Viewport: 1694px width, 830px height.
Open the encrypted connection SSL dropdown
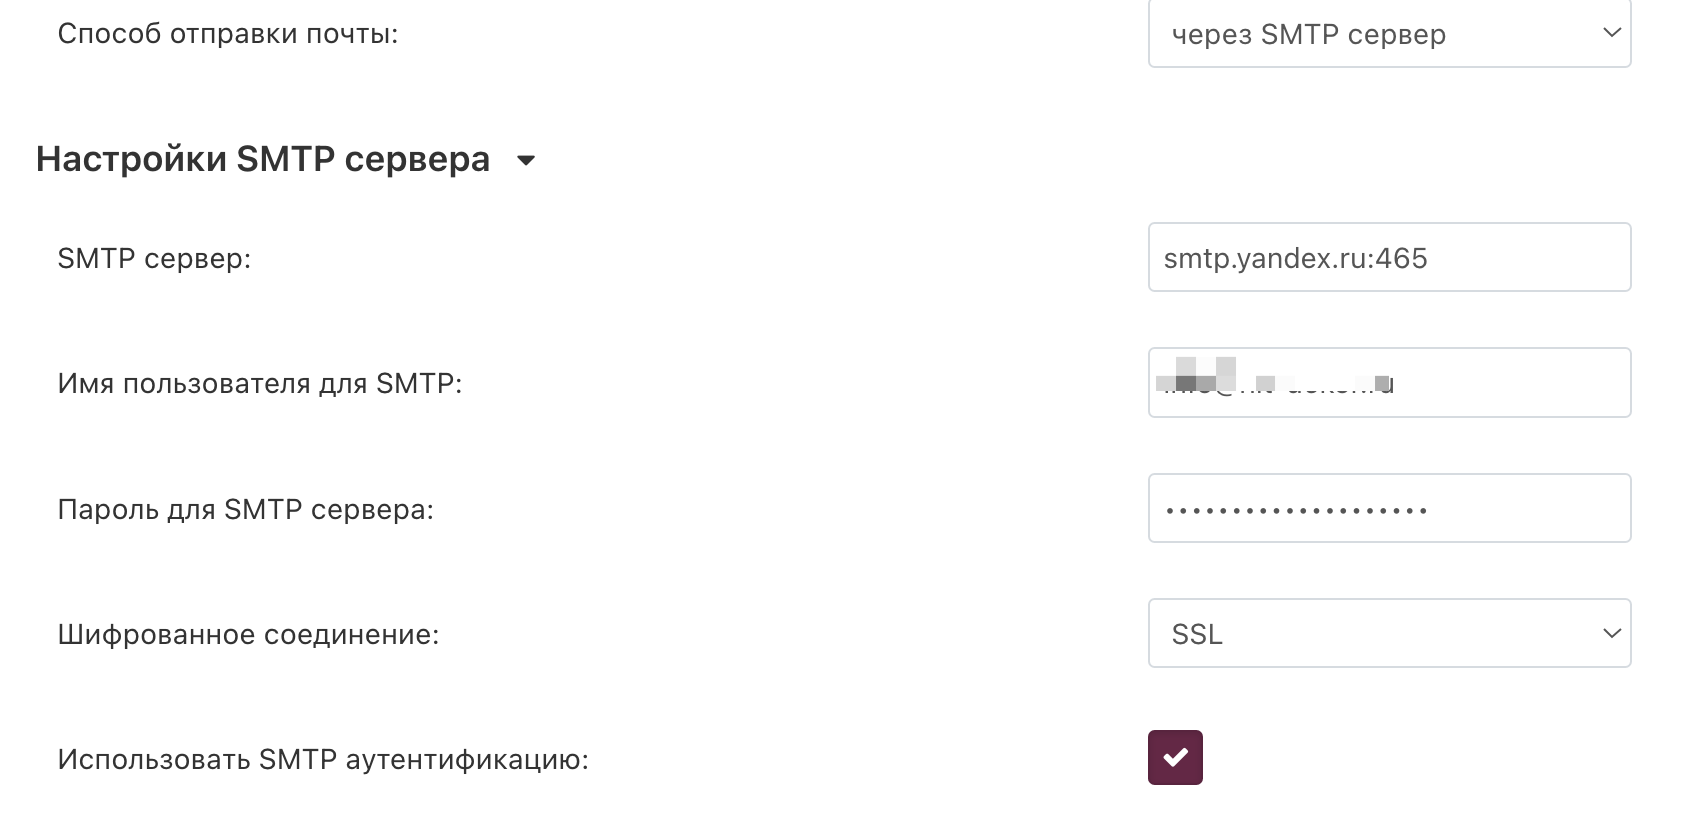point(1388,633)
